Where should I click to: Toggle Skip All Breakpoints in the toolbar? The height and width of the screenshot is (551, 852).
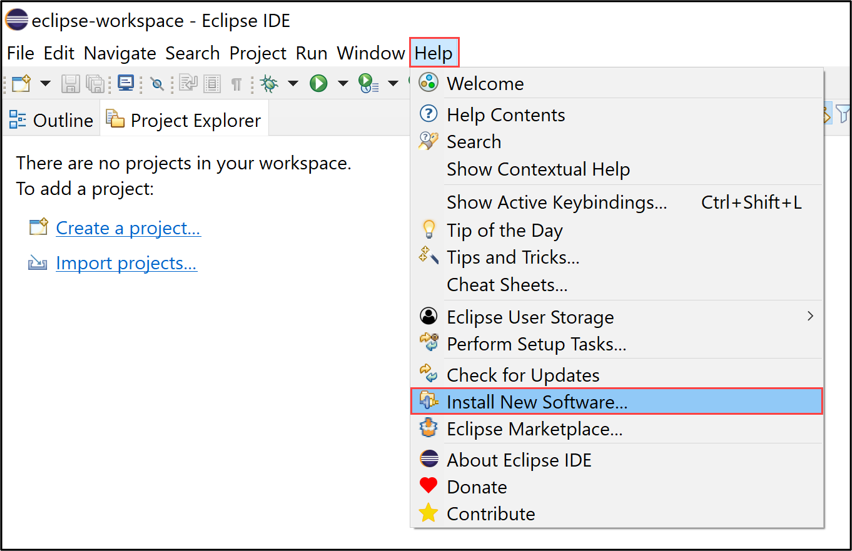click(x=157, y=84)
